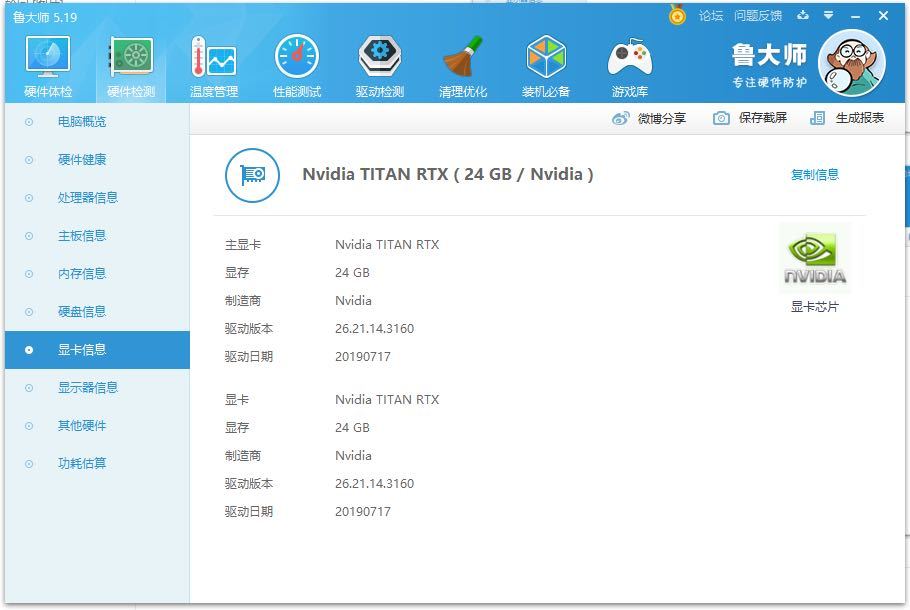This screenshot has height=610, width=910.
Task: Click heading Nvidia TITAN RTX ( 24 GB / Nvidia )
Action: pyautogui.click(x=447, y=174)
